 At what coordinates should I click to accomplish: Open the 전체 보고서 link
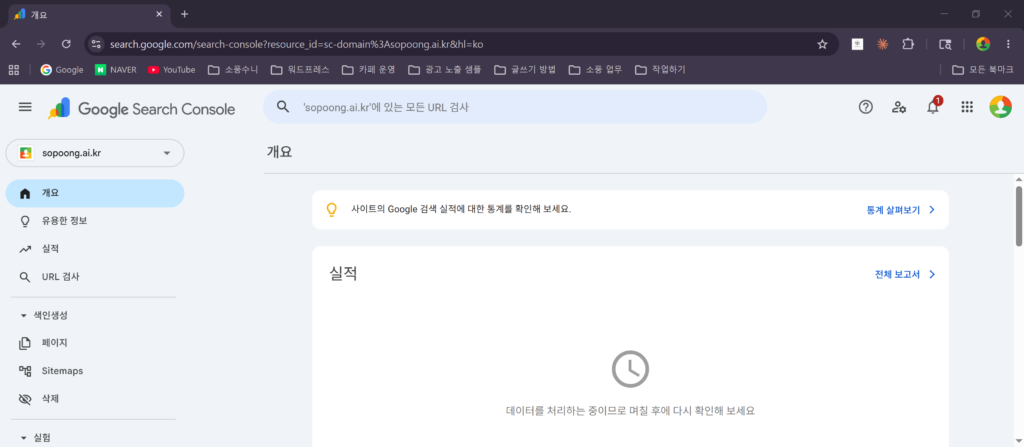(x=904, y=274)
